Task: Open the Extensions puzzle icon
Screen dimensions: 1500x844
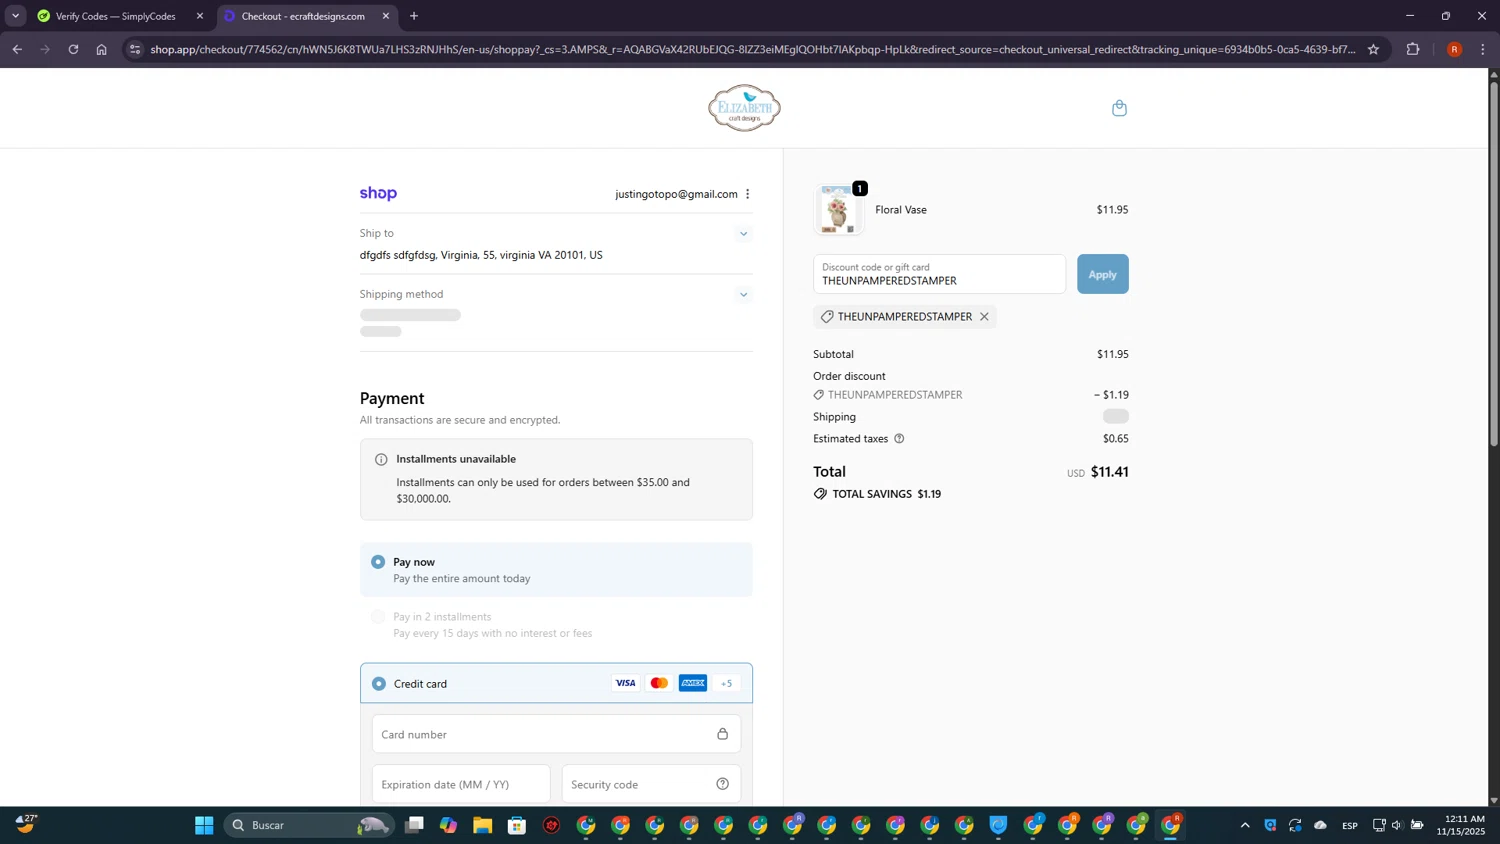Action: pos(1413,49)
